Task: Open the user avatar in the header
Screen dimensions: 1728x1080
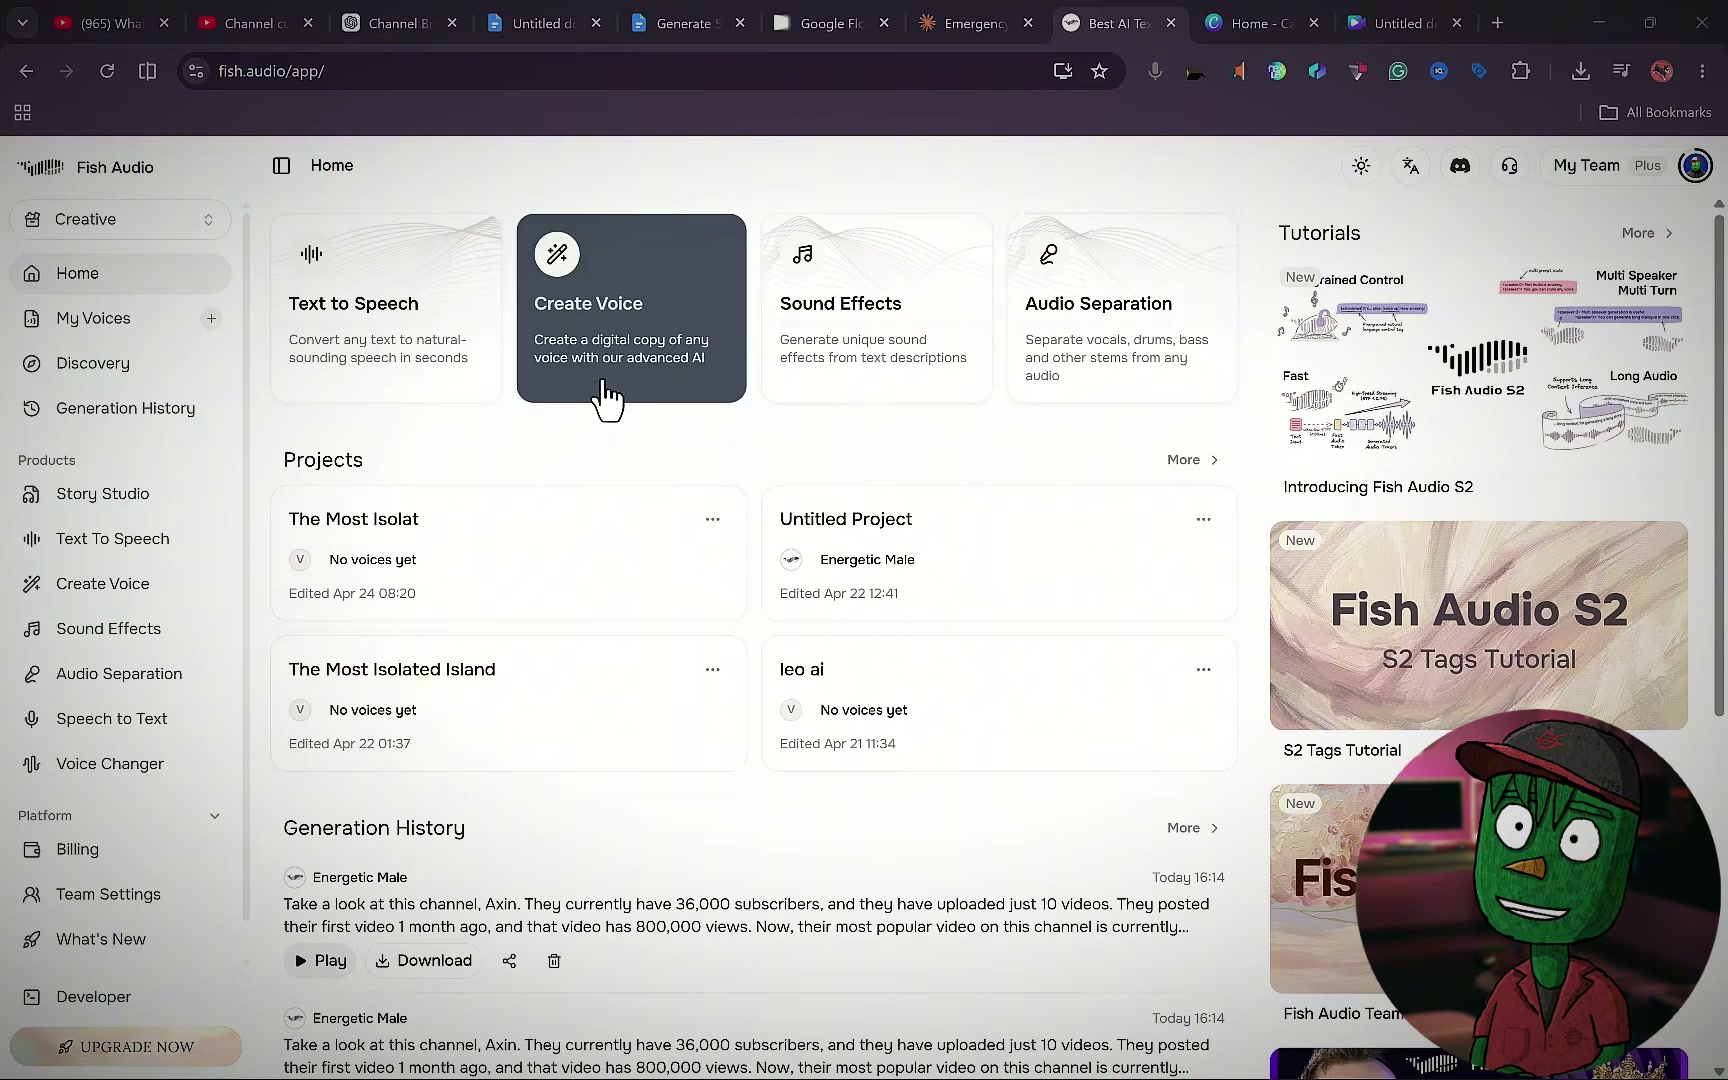Action: 1695,166
